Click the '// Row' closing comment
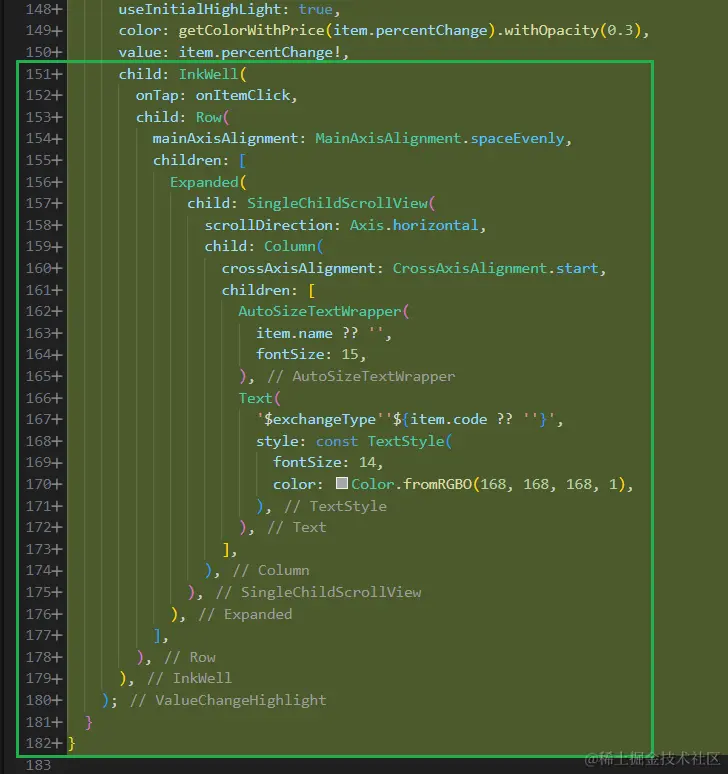The height and width of the screenshot is (774, 728). point(190,657)
